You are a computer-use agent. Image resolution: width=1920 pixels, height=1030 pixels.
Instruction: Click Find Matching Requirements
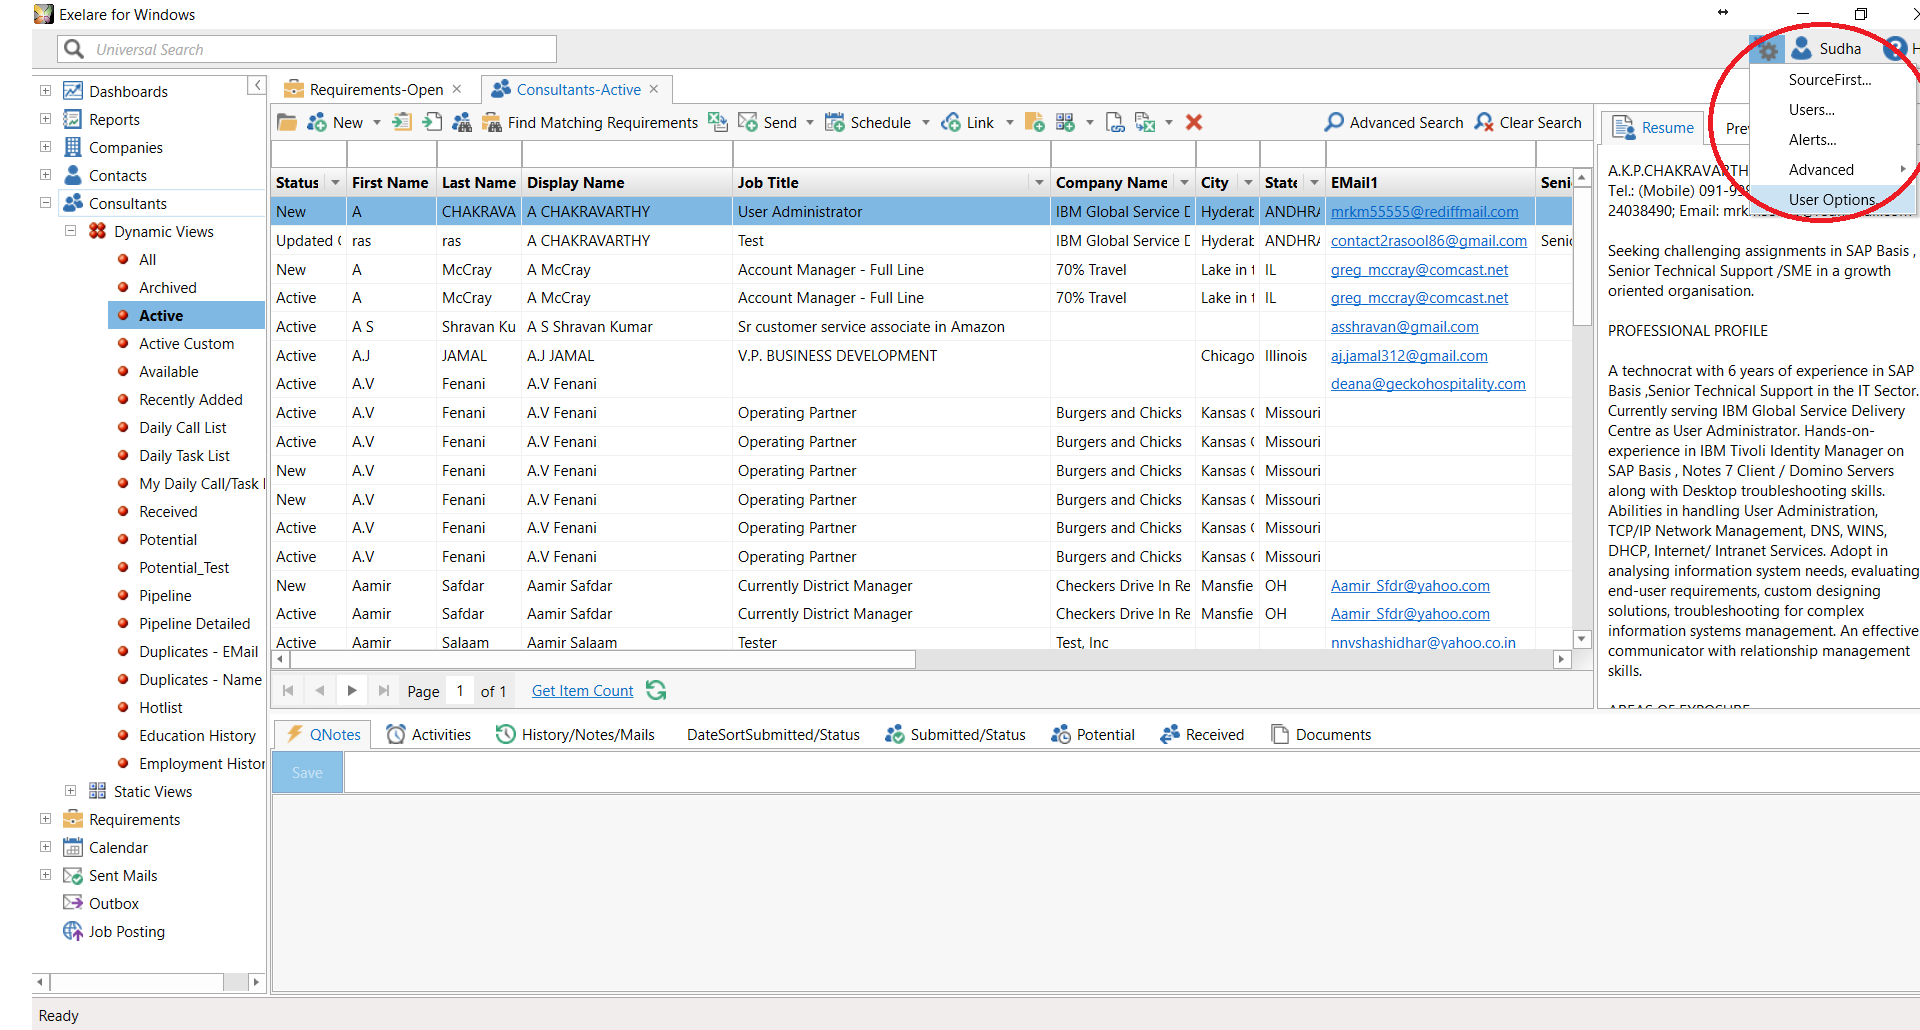(x=602, y=122)
